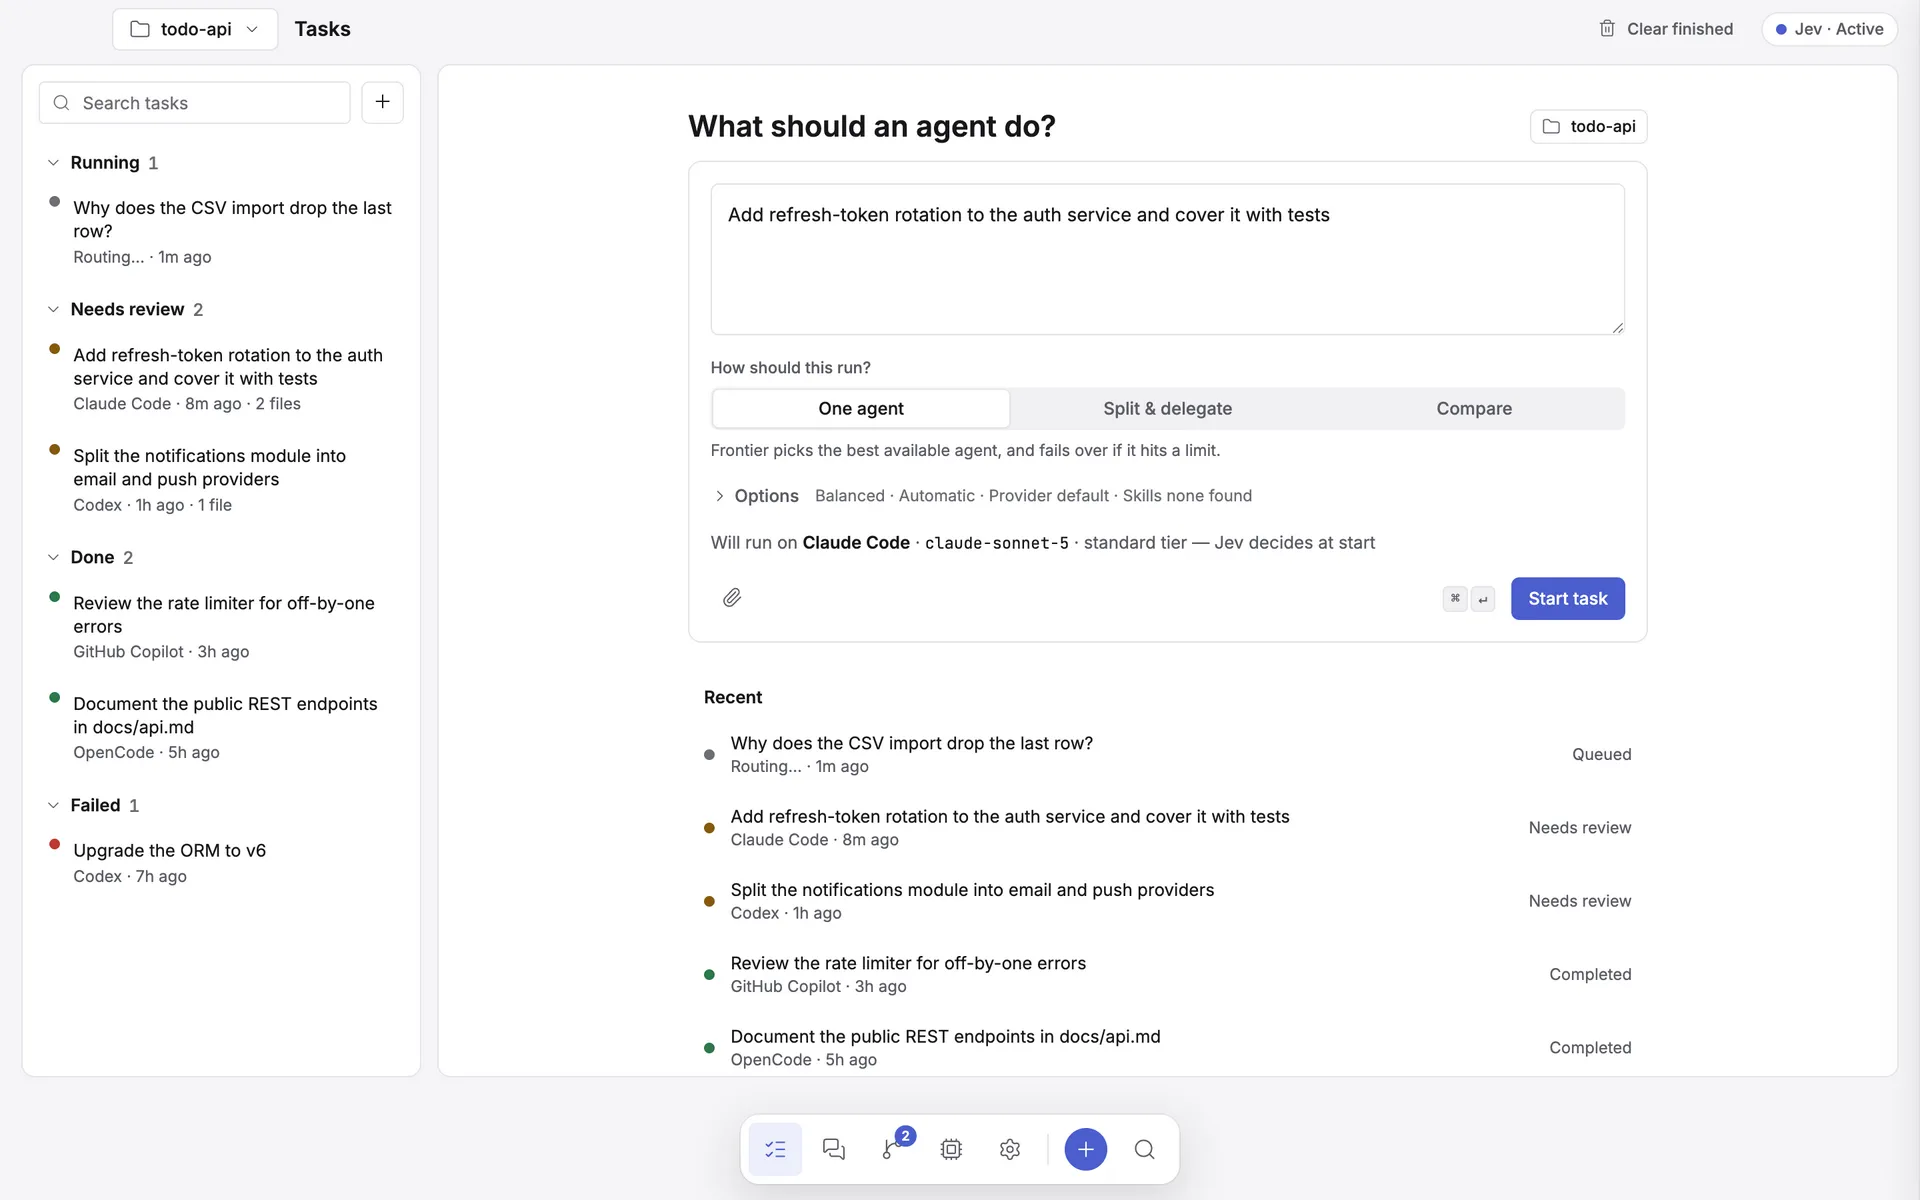The width and height of the screenshot is (1920, 1200).
Task: Open sidebar task Upgrade the ORM to v6
Action: point(221,862)
